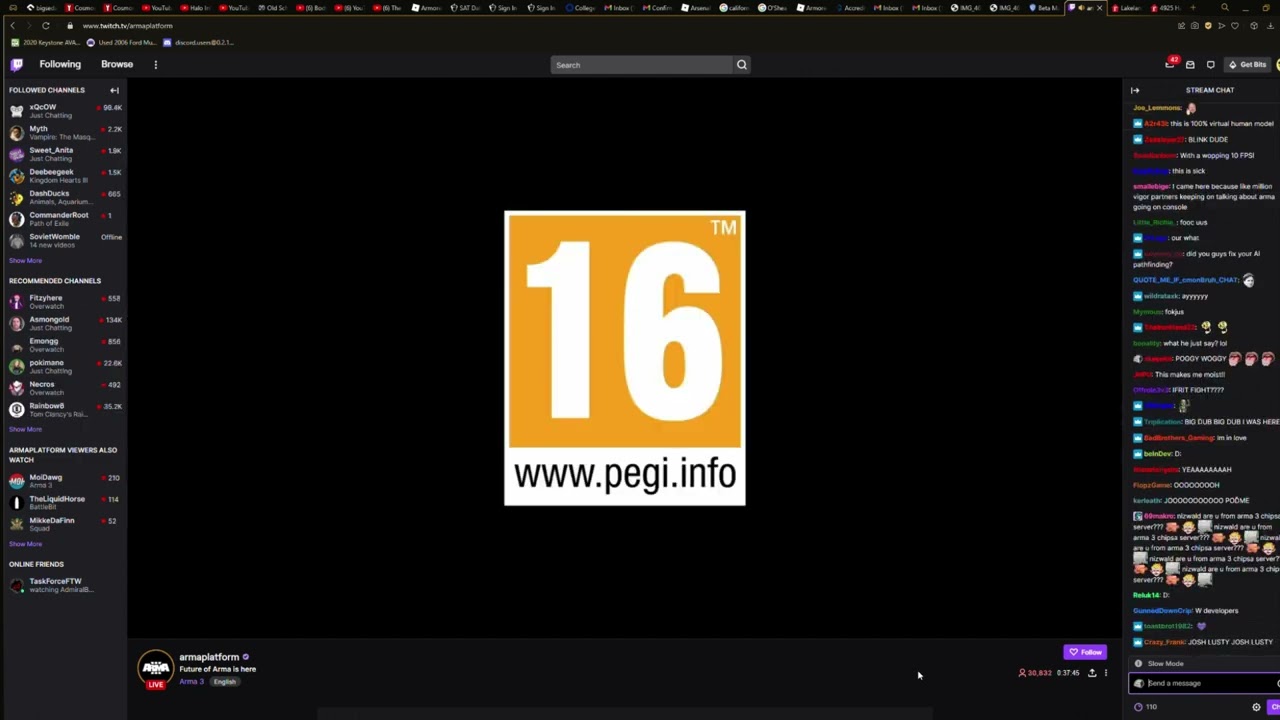1280x720 pixels.
Task: Open CommanderRoot channel
Action: (x=65, y=219)
